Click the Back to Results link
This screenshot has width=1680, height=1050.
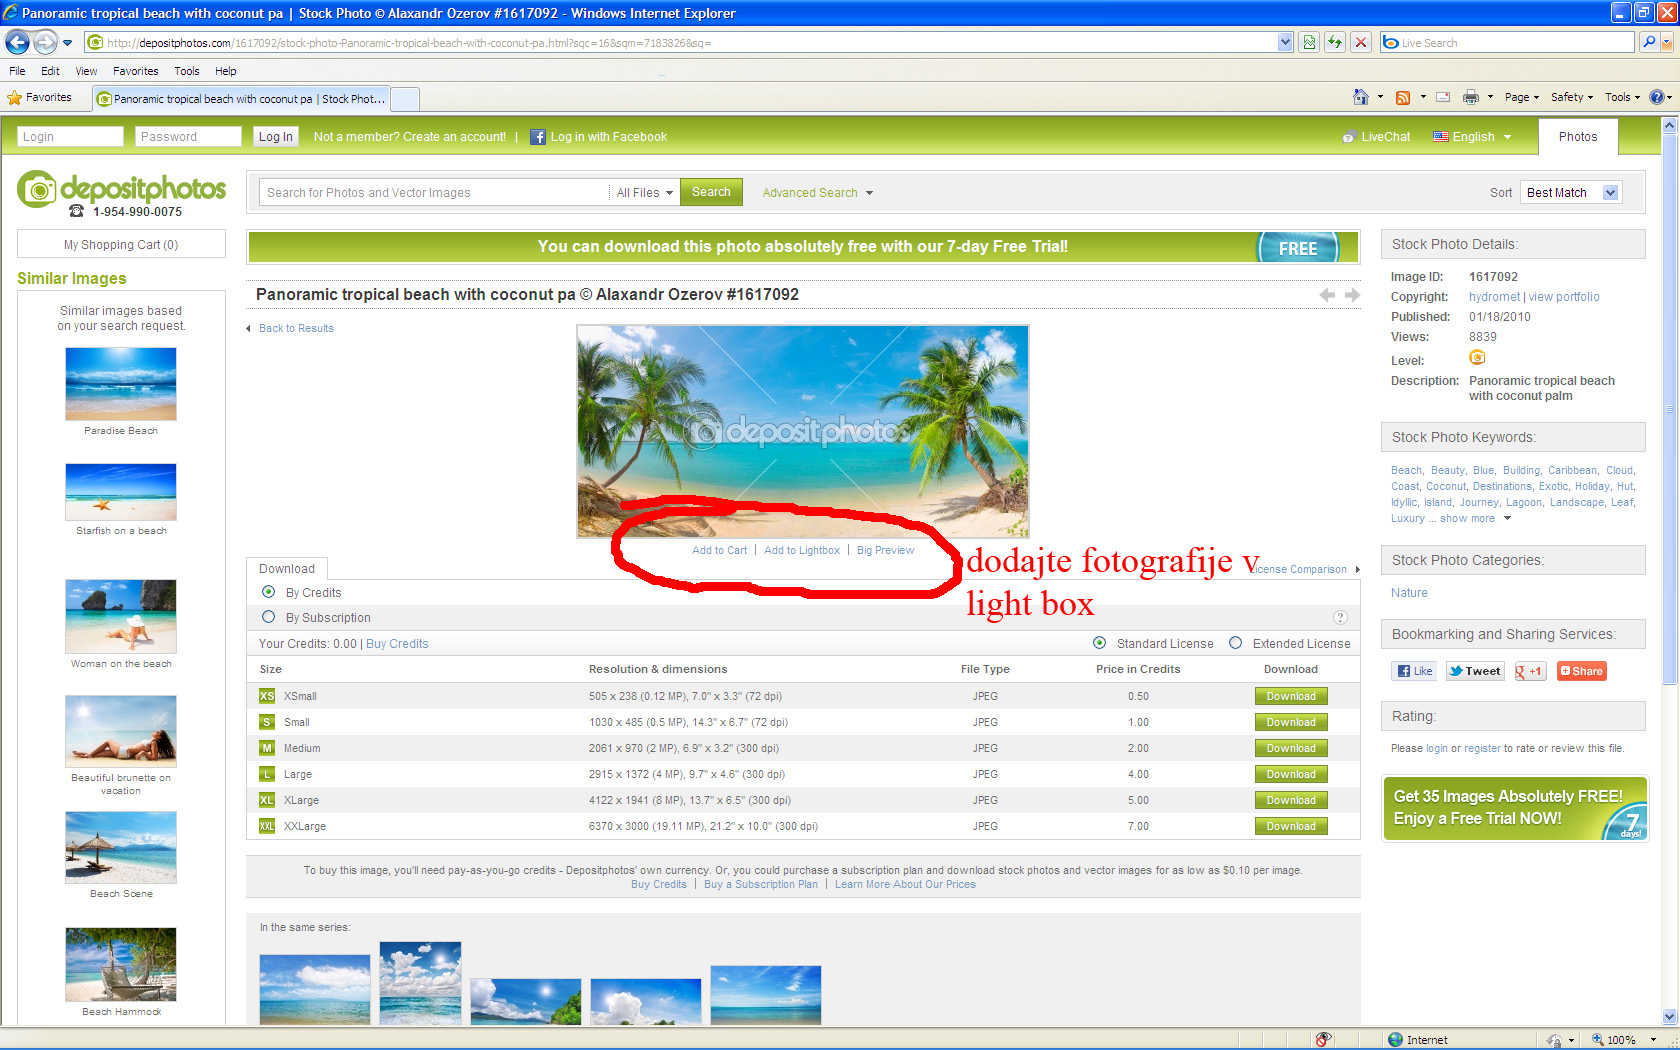tap(296, 328)
